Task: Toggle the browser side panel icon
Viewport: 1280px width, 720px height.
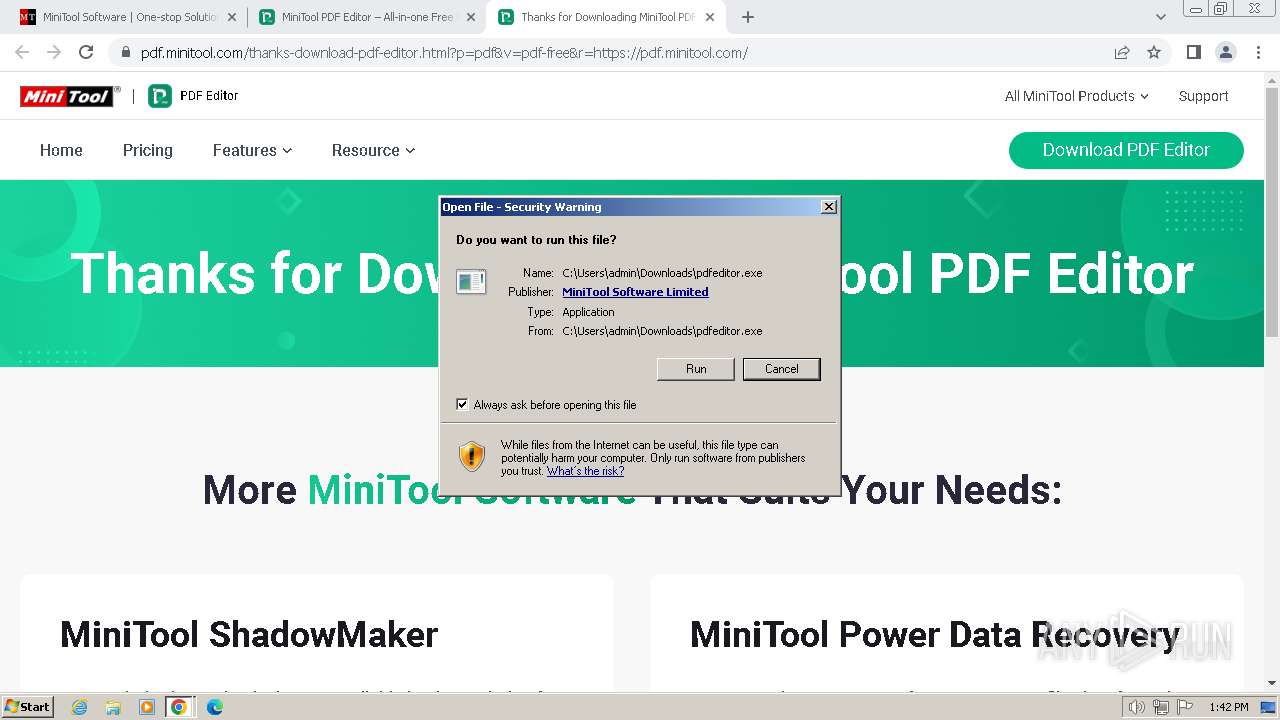Action: pyautogui.click(x=1193, y=52)
